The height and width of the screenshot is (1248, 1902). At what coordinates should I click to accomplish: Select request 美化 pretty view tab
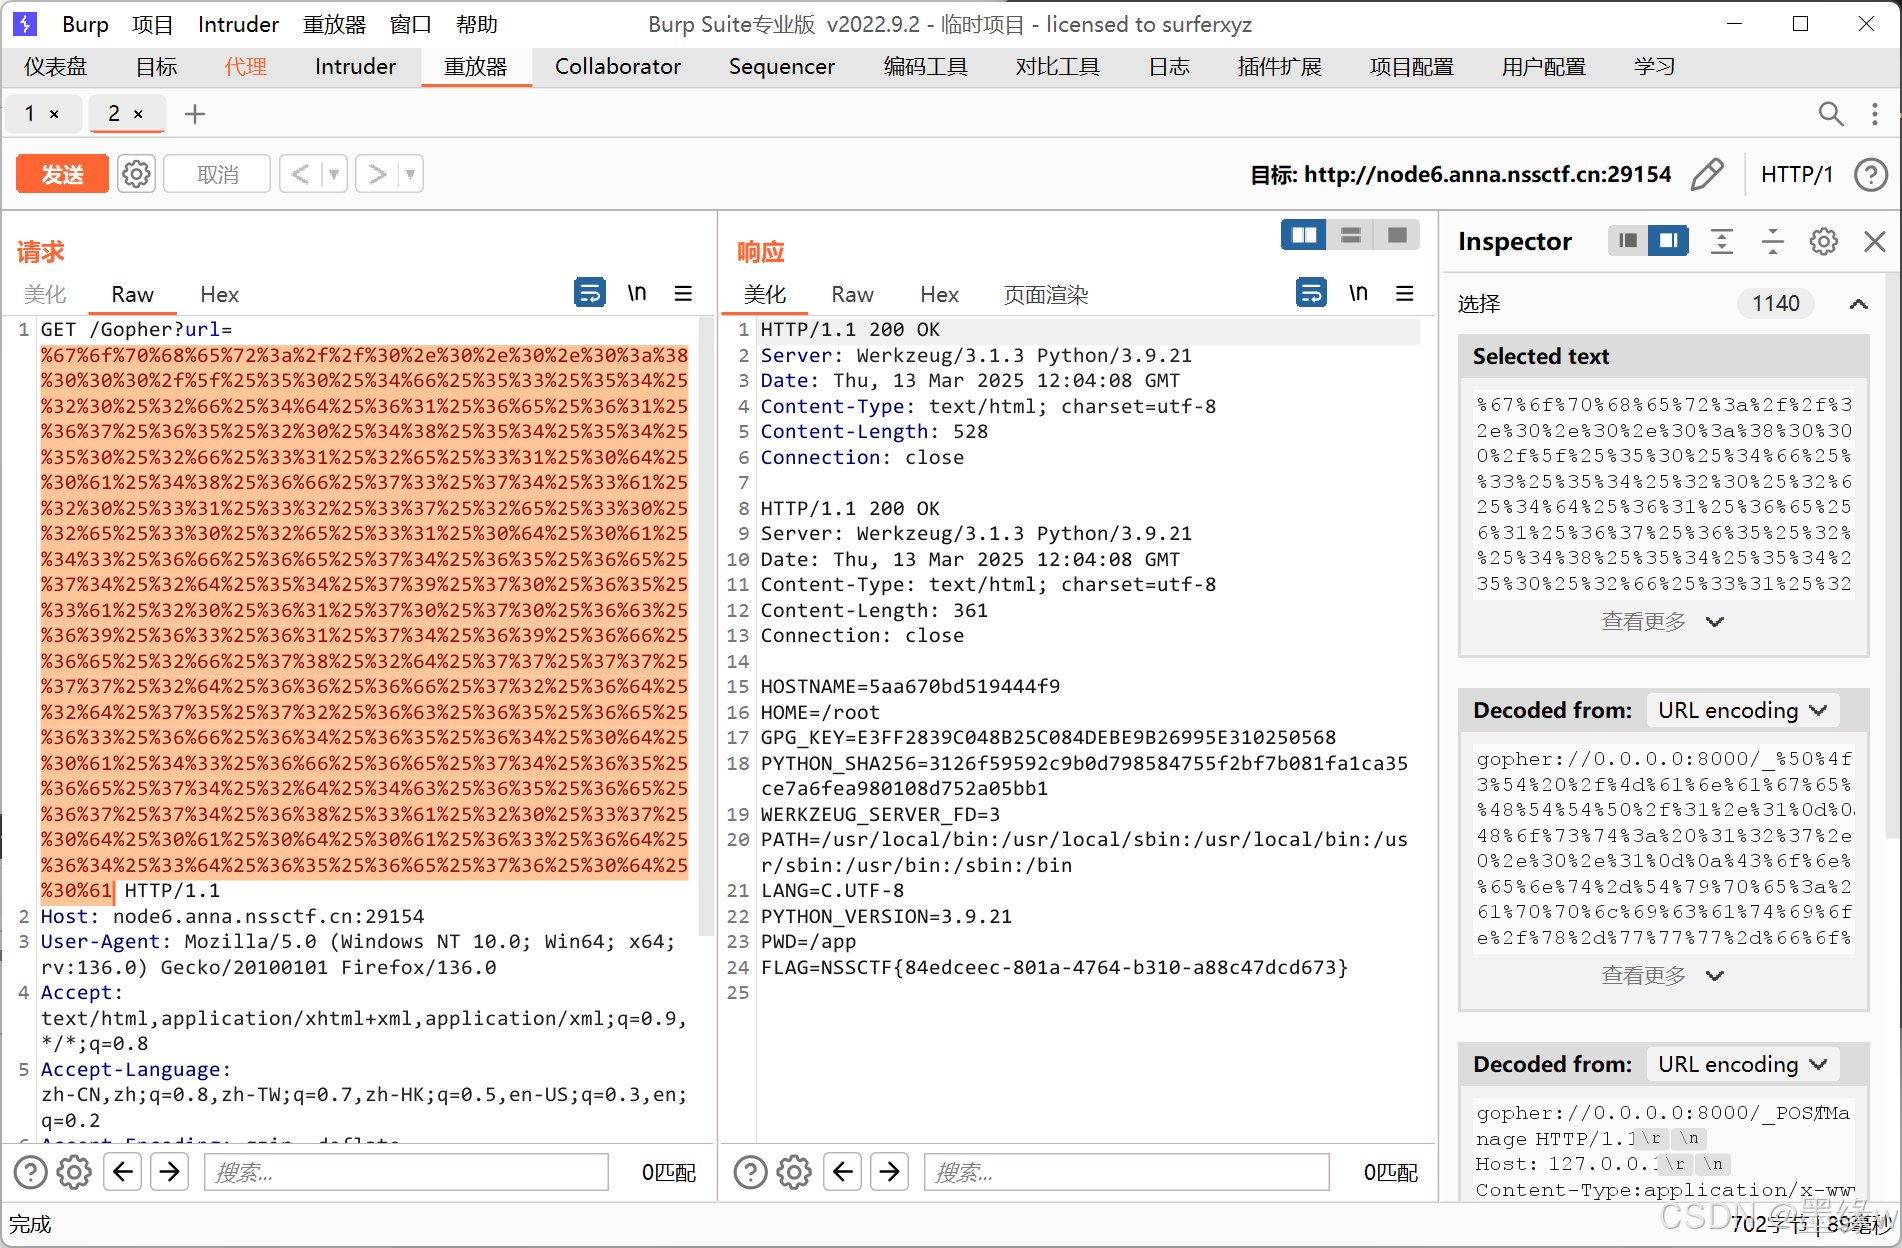click(45, 294)
